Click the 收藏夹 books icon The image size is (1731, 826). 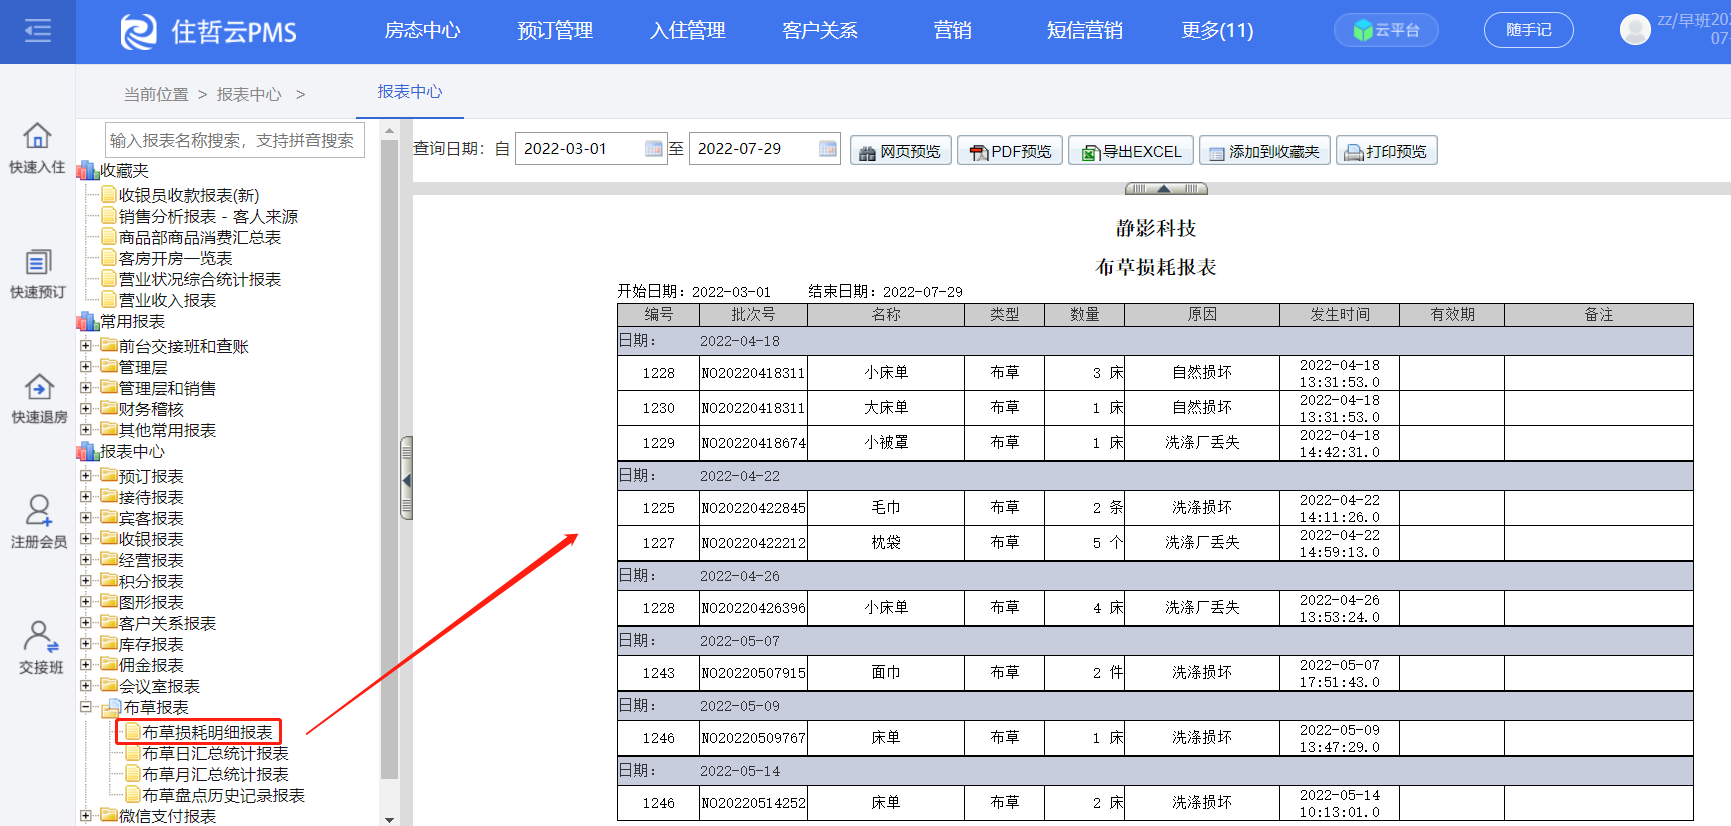click(88, 171)
